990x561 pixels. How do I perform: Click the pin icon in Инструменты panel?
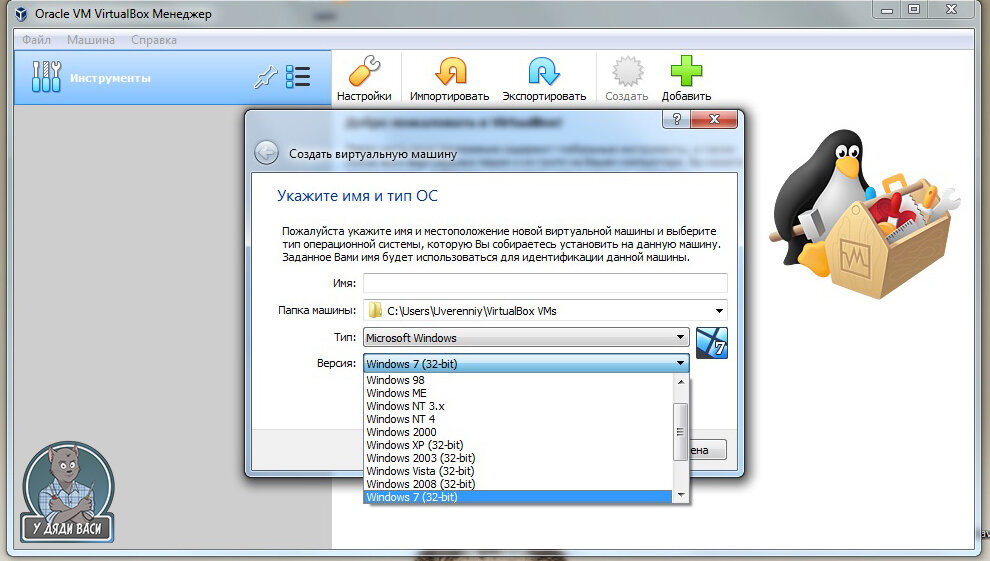pos(266,78)
